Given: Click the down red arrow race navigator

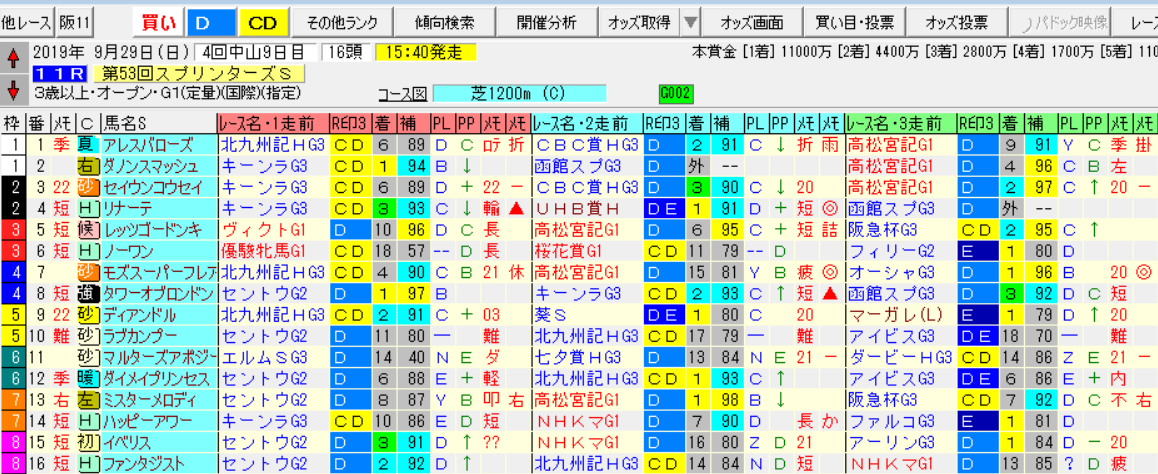Looking at the screenshot, I should click(x=14, y=89).
